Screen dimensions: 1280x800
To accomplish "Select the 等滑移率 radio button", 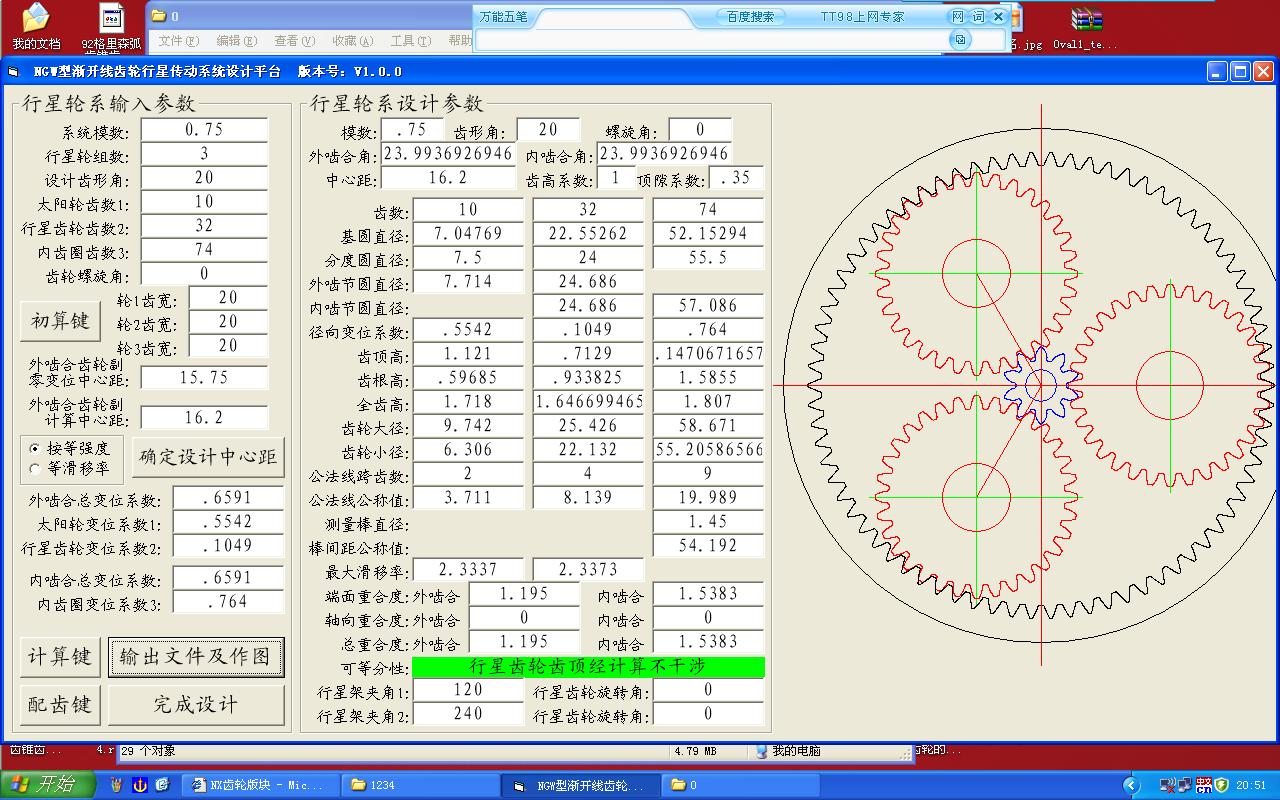I will [x=35, y=467].
